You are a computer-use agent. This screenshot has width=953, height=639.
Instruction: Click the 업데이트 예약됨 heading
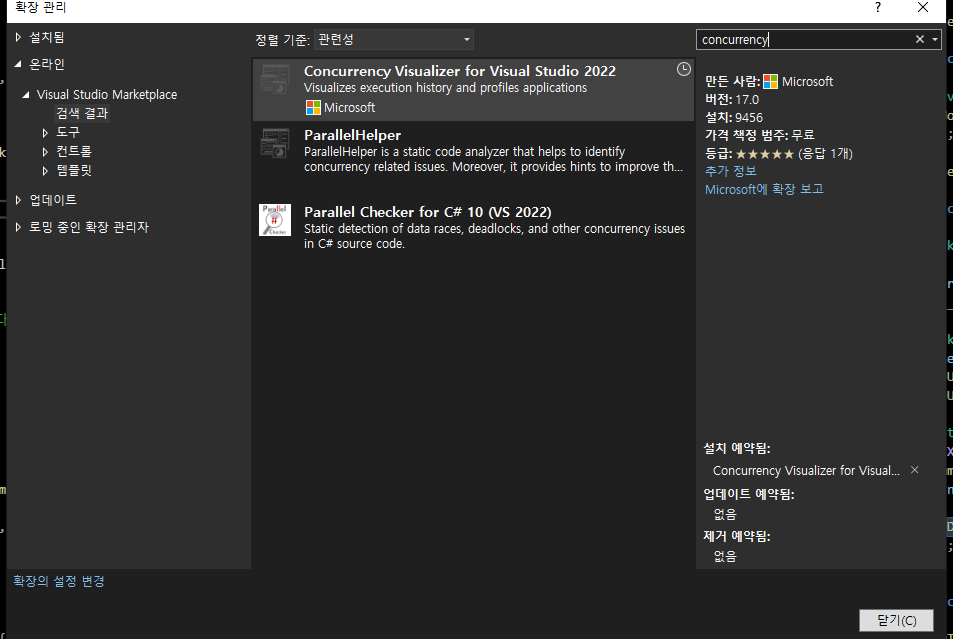[749, 494]
